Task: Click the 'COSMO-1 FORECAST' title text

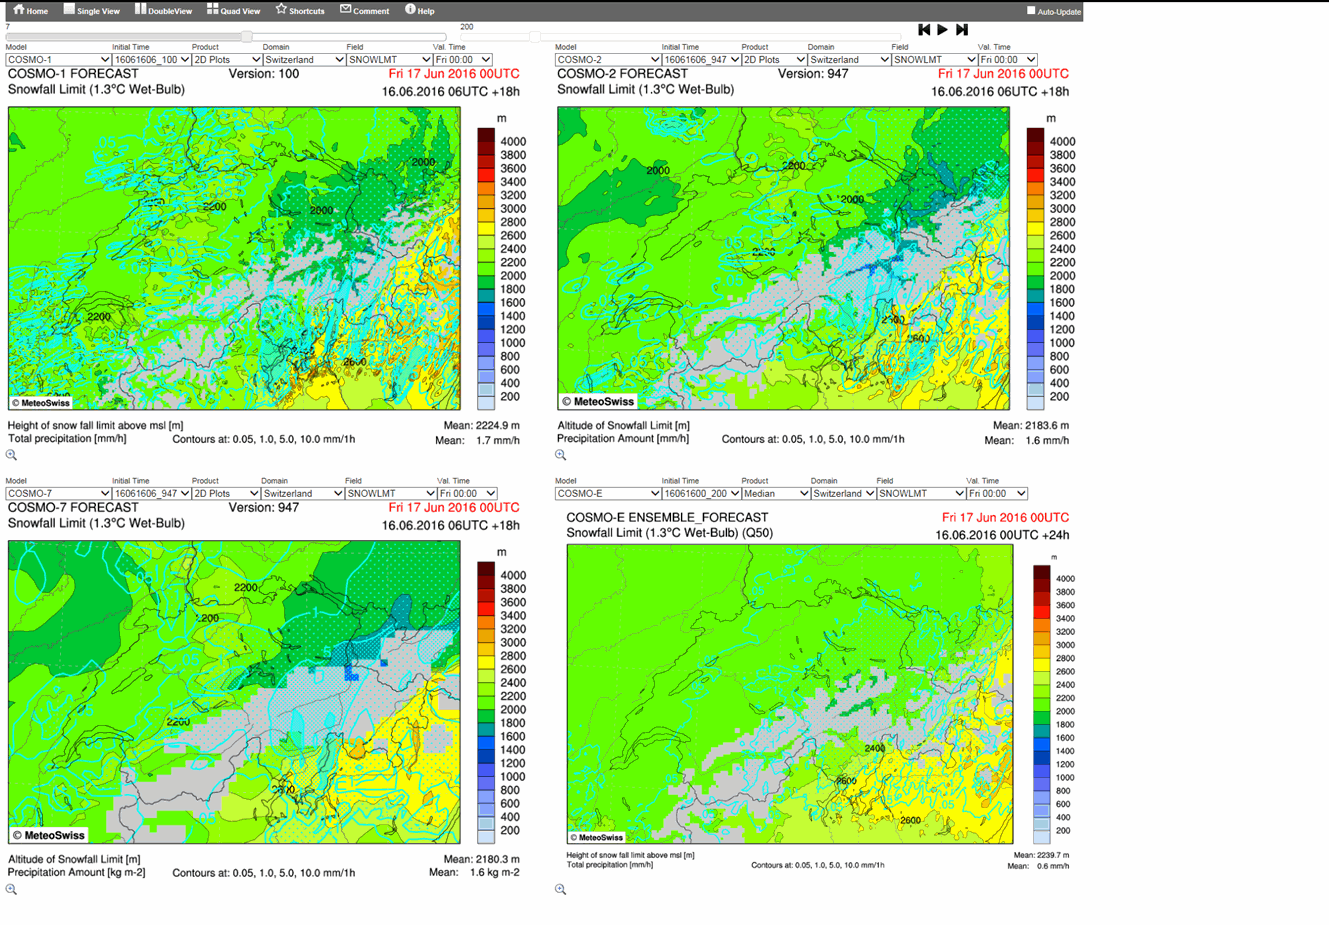Action: coord(73,74)
